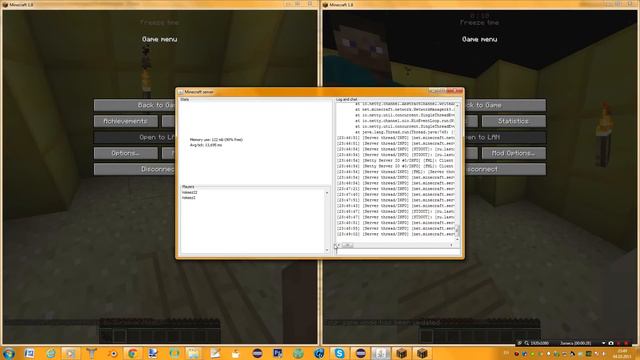Open the notepad-with-pencil taskbar icon
The image size is (640, 360).
click(215, 353)
